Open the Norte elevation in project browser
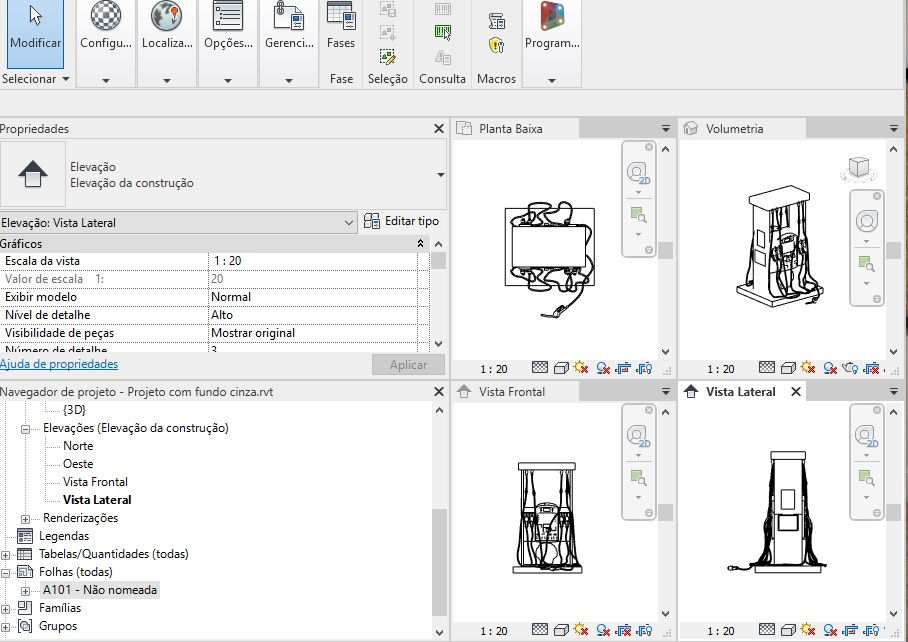Screen dimensions: 908x642 tap(78, 446)
